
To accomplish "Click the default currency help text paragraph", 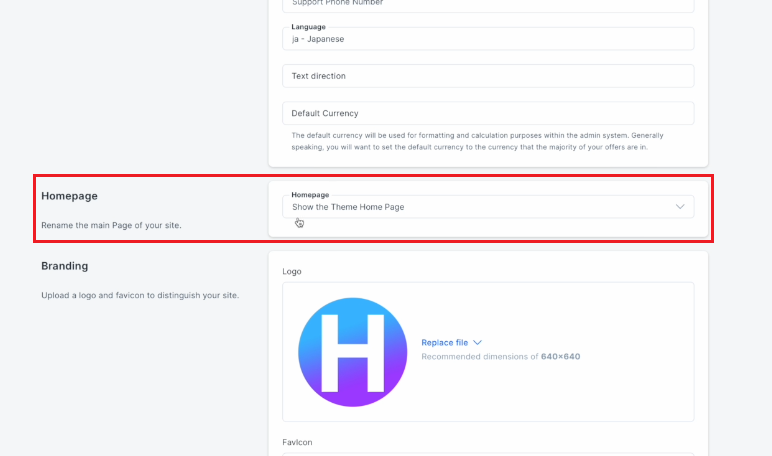I will [x=478, y=141].
